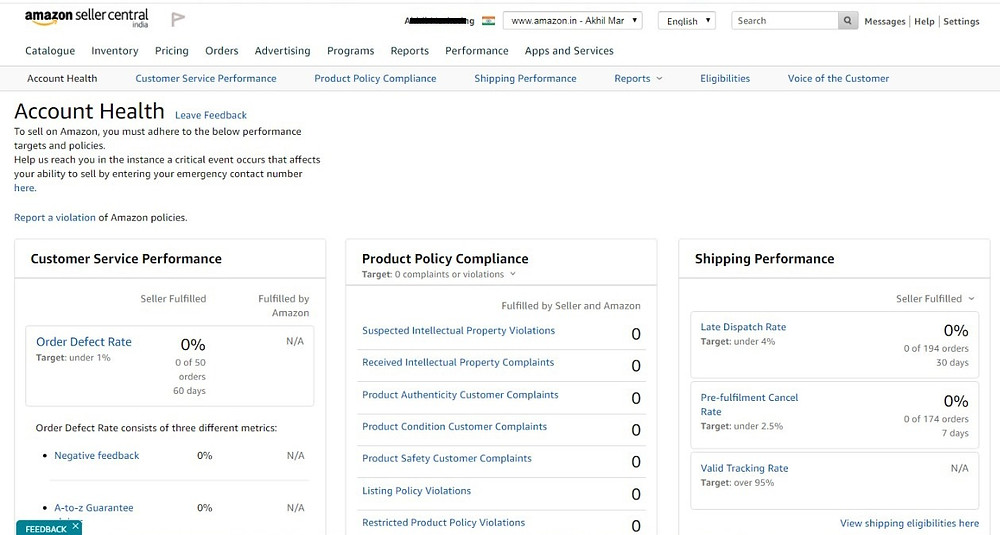Open Help link in header
The image size is (1000, 535).
(x=924, y=21)
